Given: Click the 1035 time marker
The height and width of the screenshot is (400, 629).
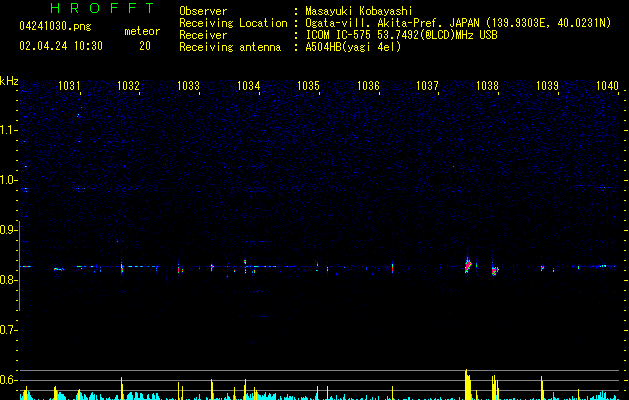Looking at the screenshot, I should [308, 86].
